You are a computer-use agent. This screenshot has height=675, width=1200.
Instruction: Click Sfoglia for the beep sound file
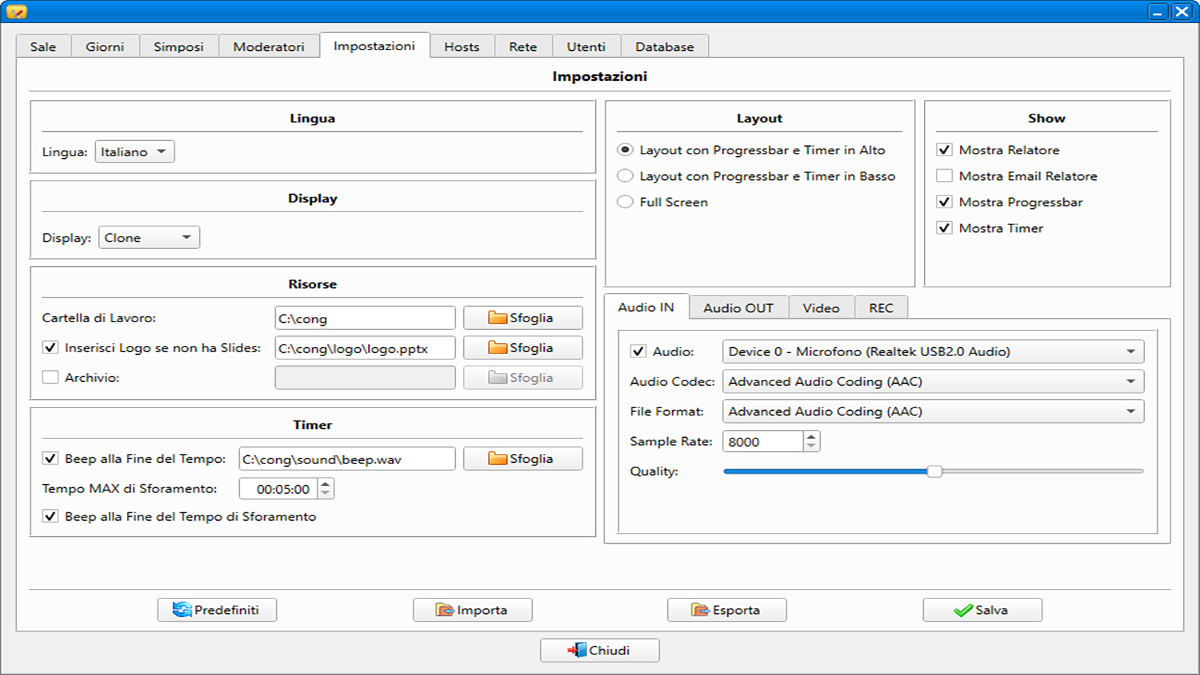coord(523,458)
